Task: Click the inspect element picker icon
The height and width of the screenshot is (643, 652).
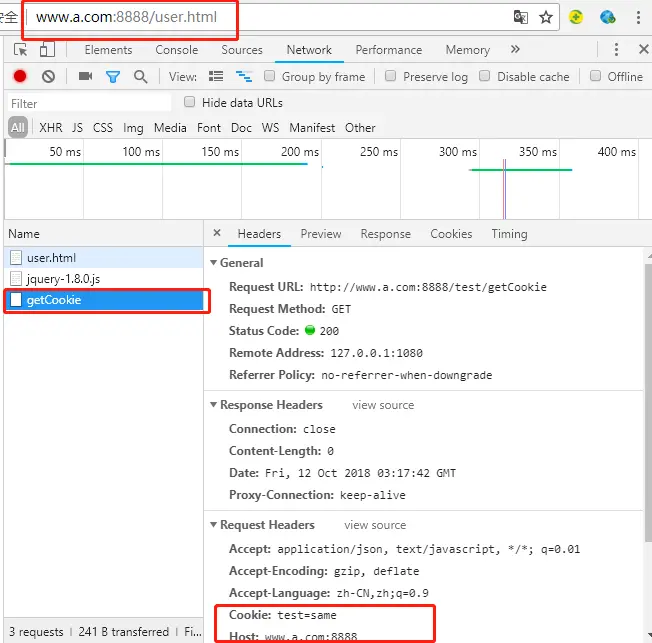Action: click(x=20, y=50)
